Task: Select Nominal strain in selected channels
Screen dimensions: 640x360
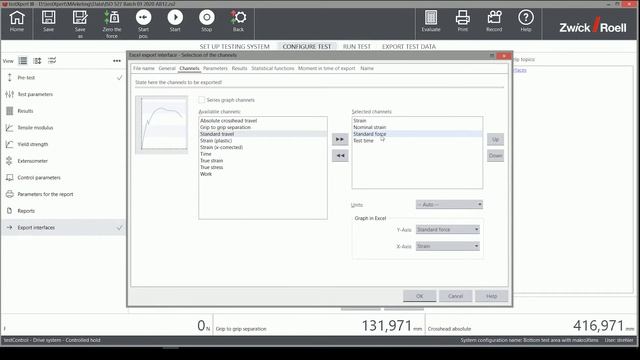Action: 417,127
